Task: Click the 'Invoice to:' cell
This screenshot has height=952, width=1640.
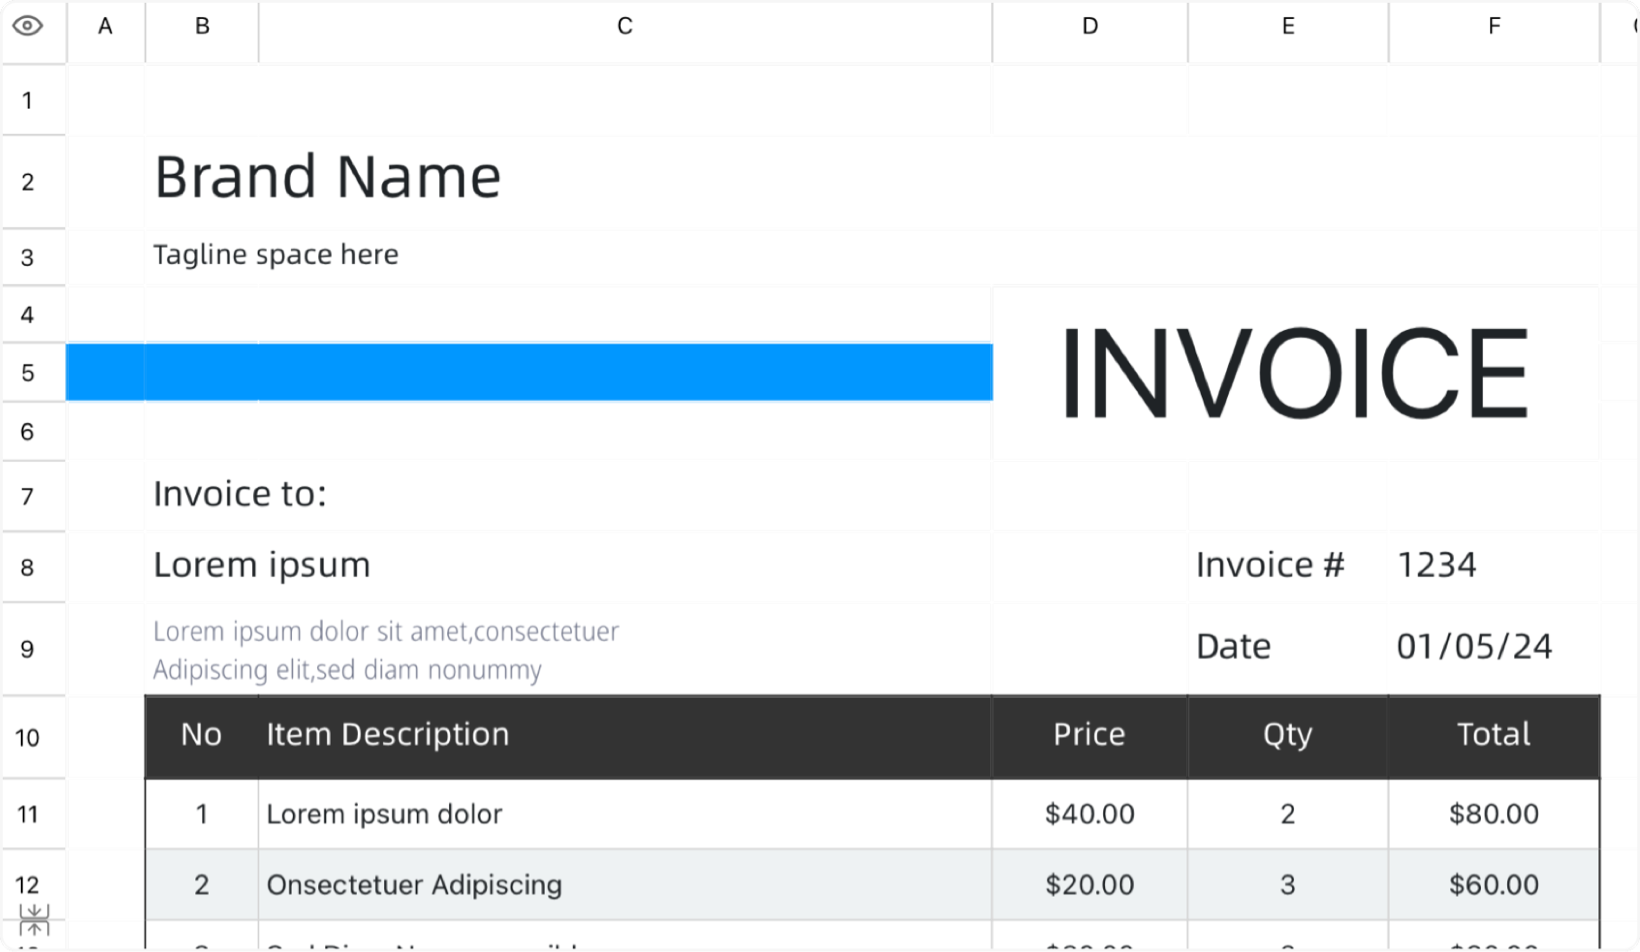Action: click(240, 494)
